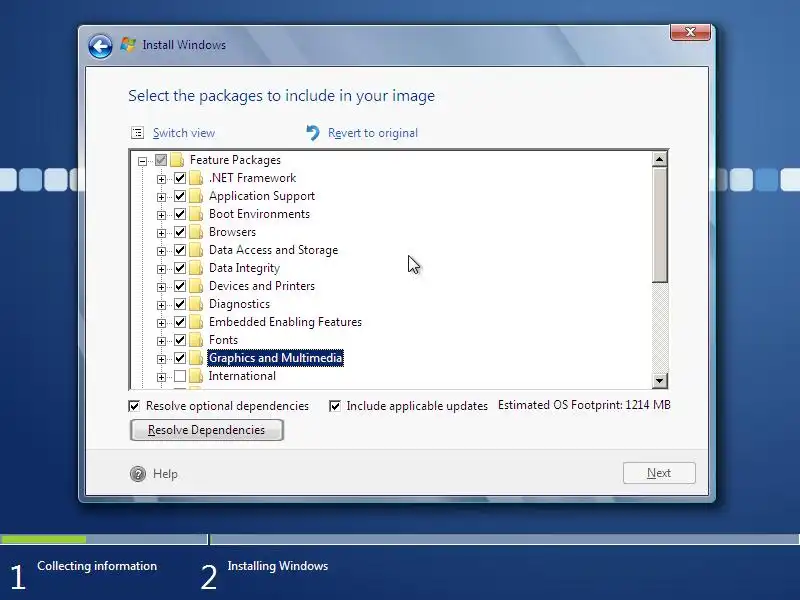
Task: Click the Graphics and Multimedia tree item
Action: 276,358
